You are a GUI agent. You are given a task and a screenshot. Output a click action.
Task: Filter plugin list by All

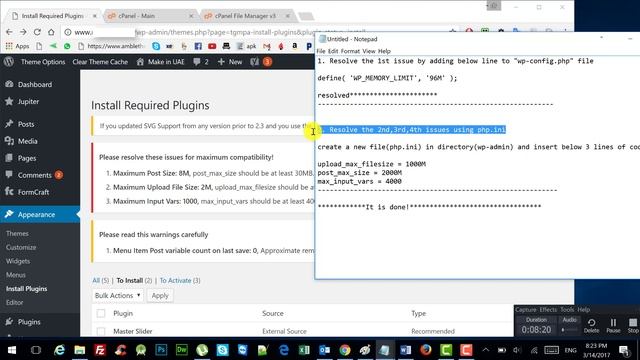click(x=96, y=280)
